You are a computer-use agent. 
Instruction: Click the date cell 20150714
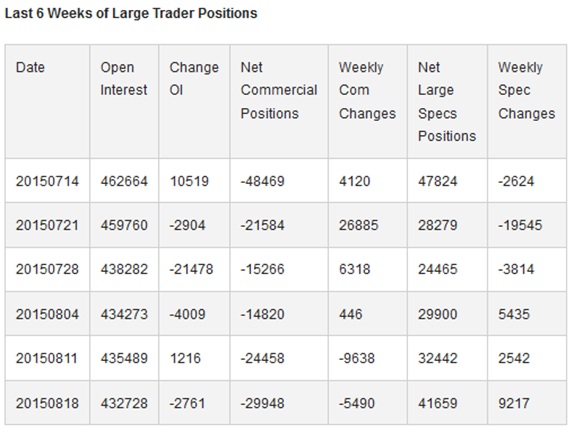point(47,181)
